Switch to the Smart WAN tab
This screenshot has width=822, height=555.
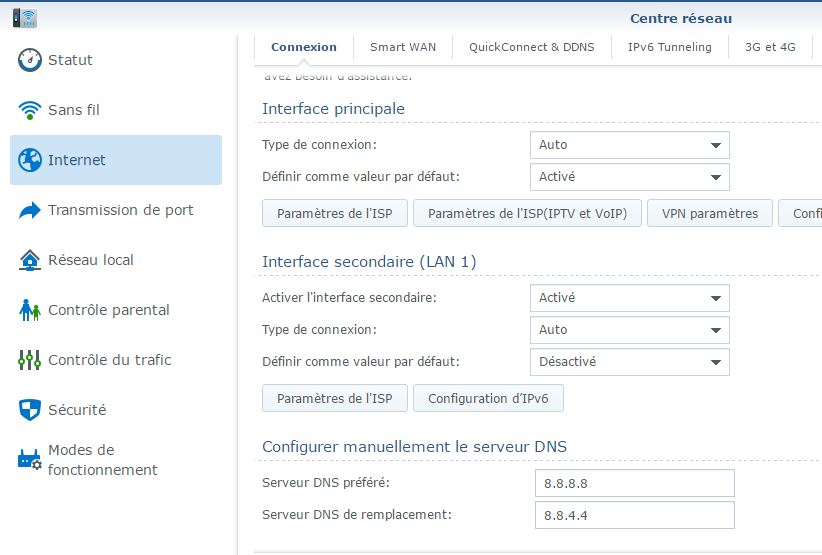402,47
